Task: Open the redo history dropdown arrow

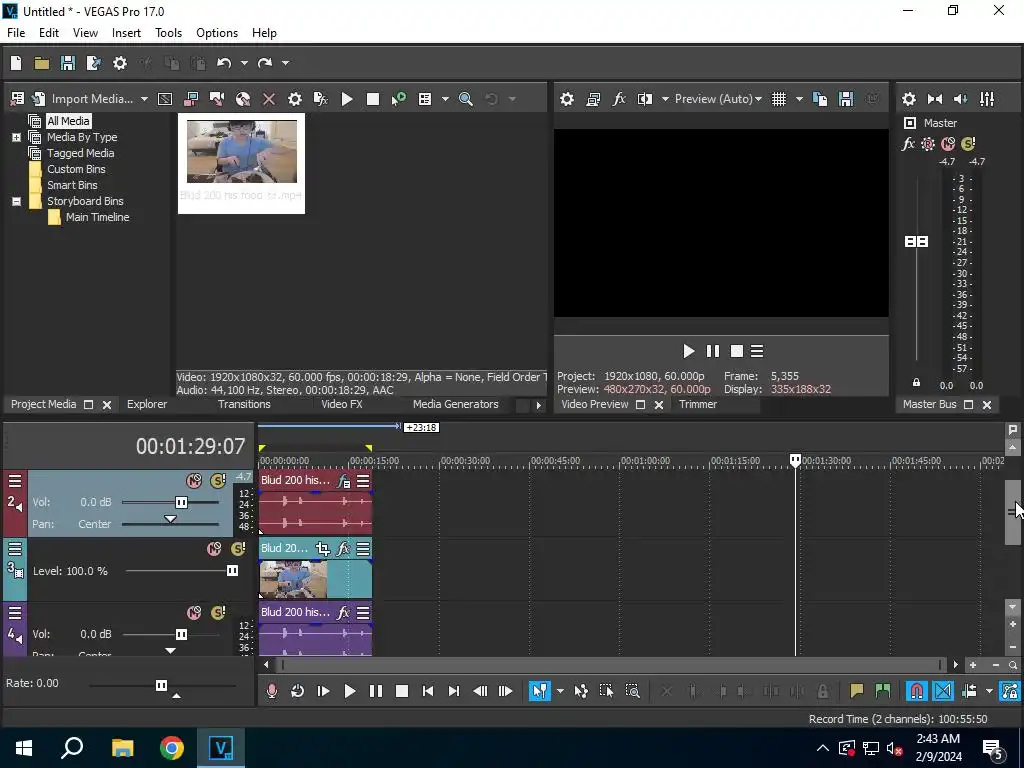Action: [x=285, y=63]
